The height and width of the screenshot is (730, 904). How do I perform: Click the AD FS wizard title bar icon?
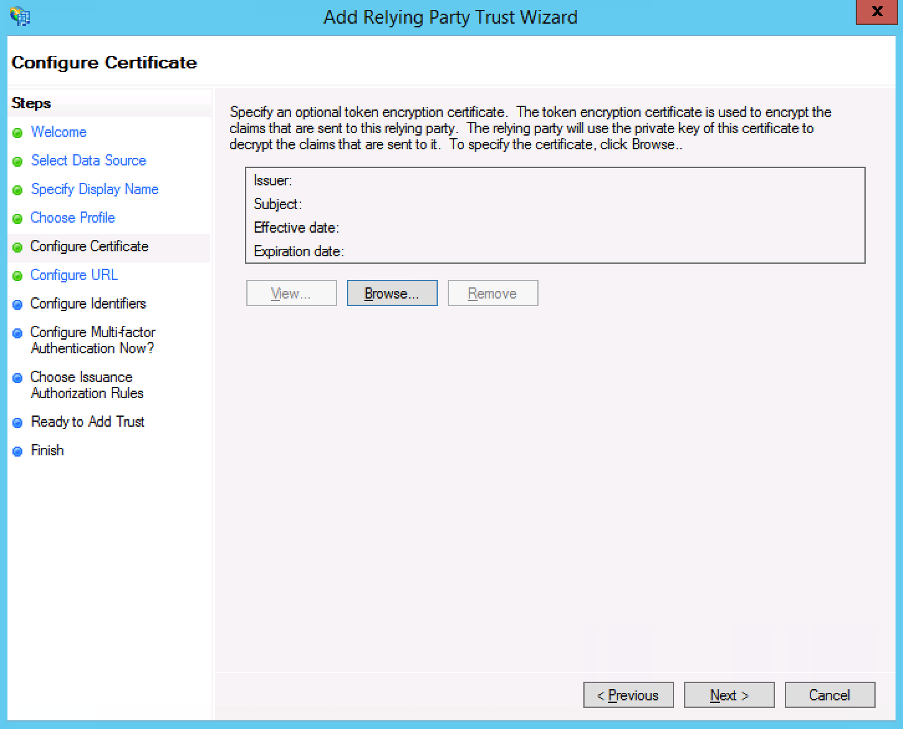20,16
